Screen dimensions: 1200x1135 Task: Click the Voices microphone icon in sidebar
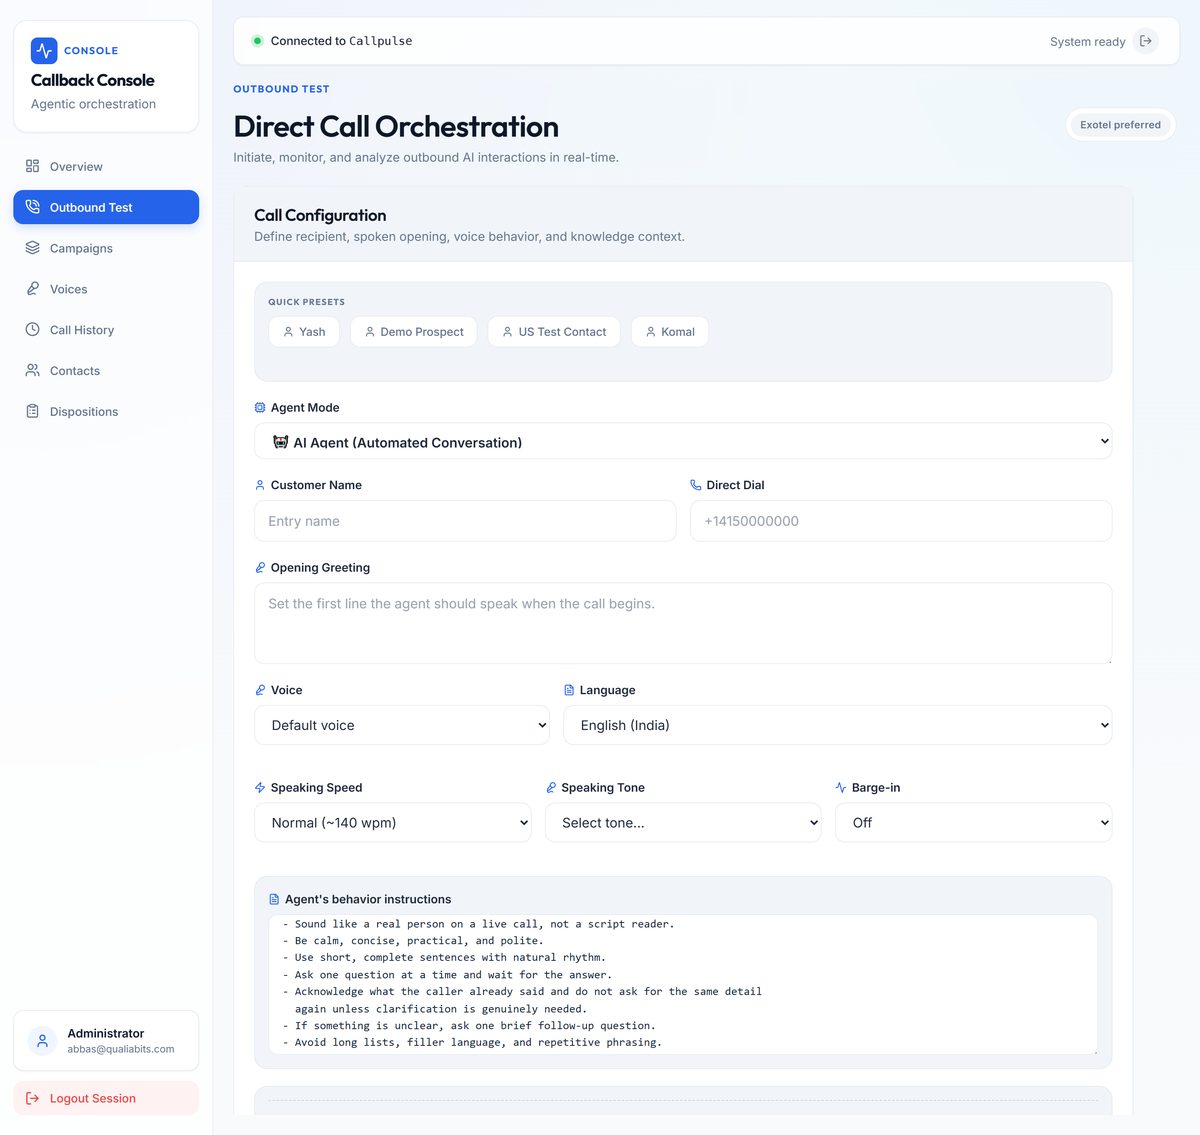tap(32, 289)
